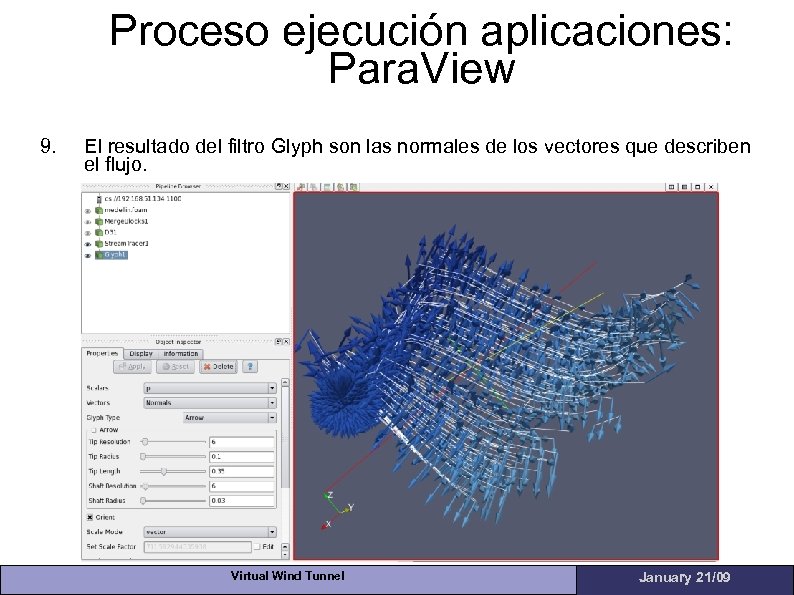This screenshot has width=794, height=595.
Task: Click the fifth icon in the view toolbar
Action: [x=354, y=187]
